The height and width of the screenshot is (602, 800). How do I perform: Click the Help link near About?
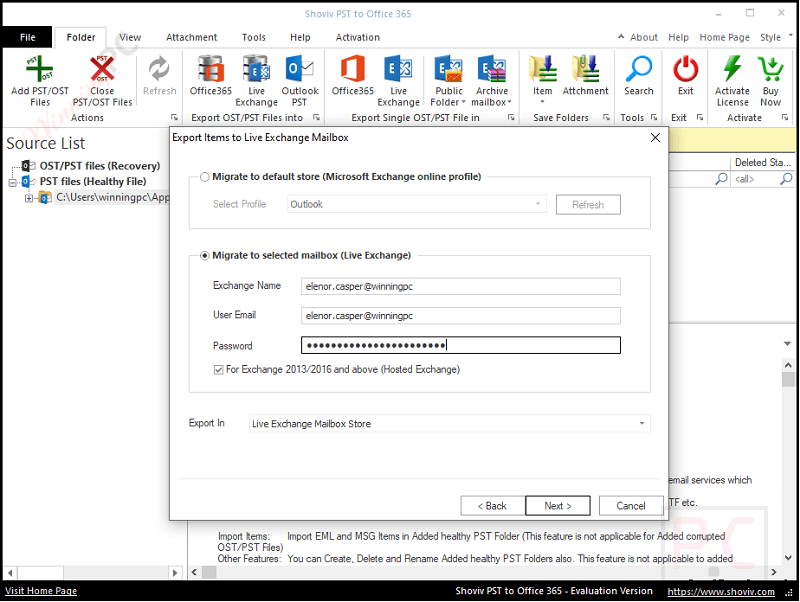(x=678, y=37)
